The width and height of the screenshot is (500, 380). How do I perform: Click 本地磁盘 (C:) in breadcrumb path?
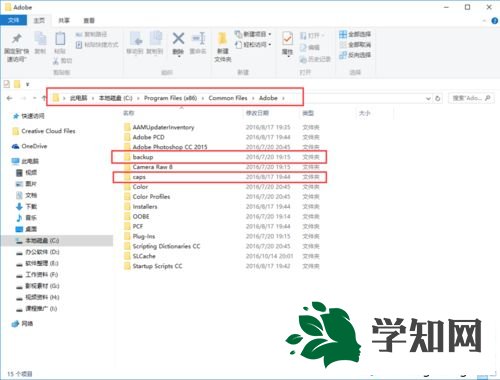pyautogui.click(x=116, y=98)
